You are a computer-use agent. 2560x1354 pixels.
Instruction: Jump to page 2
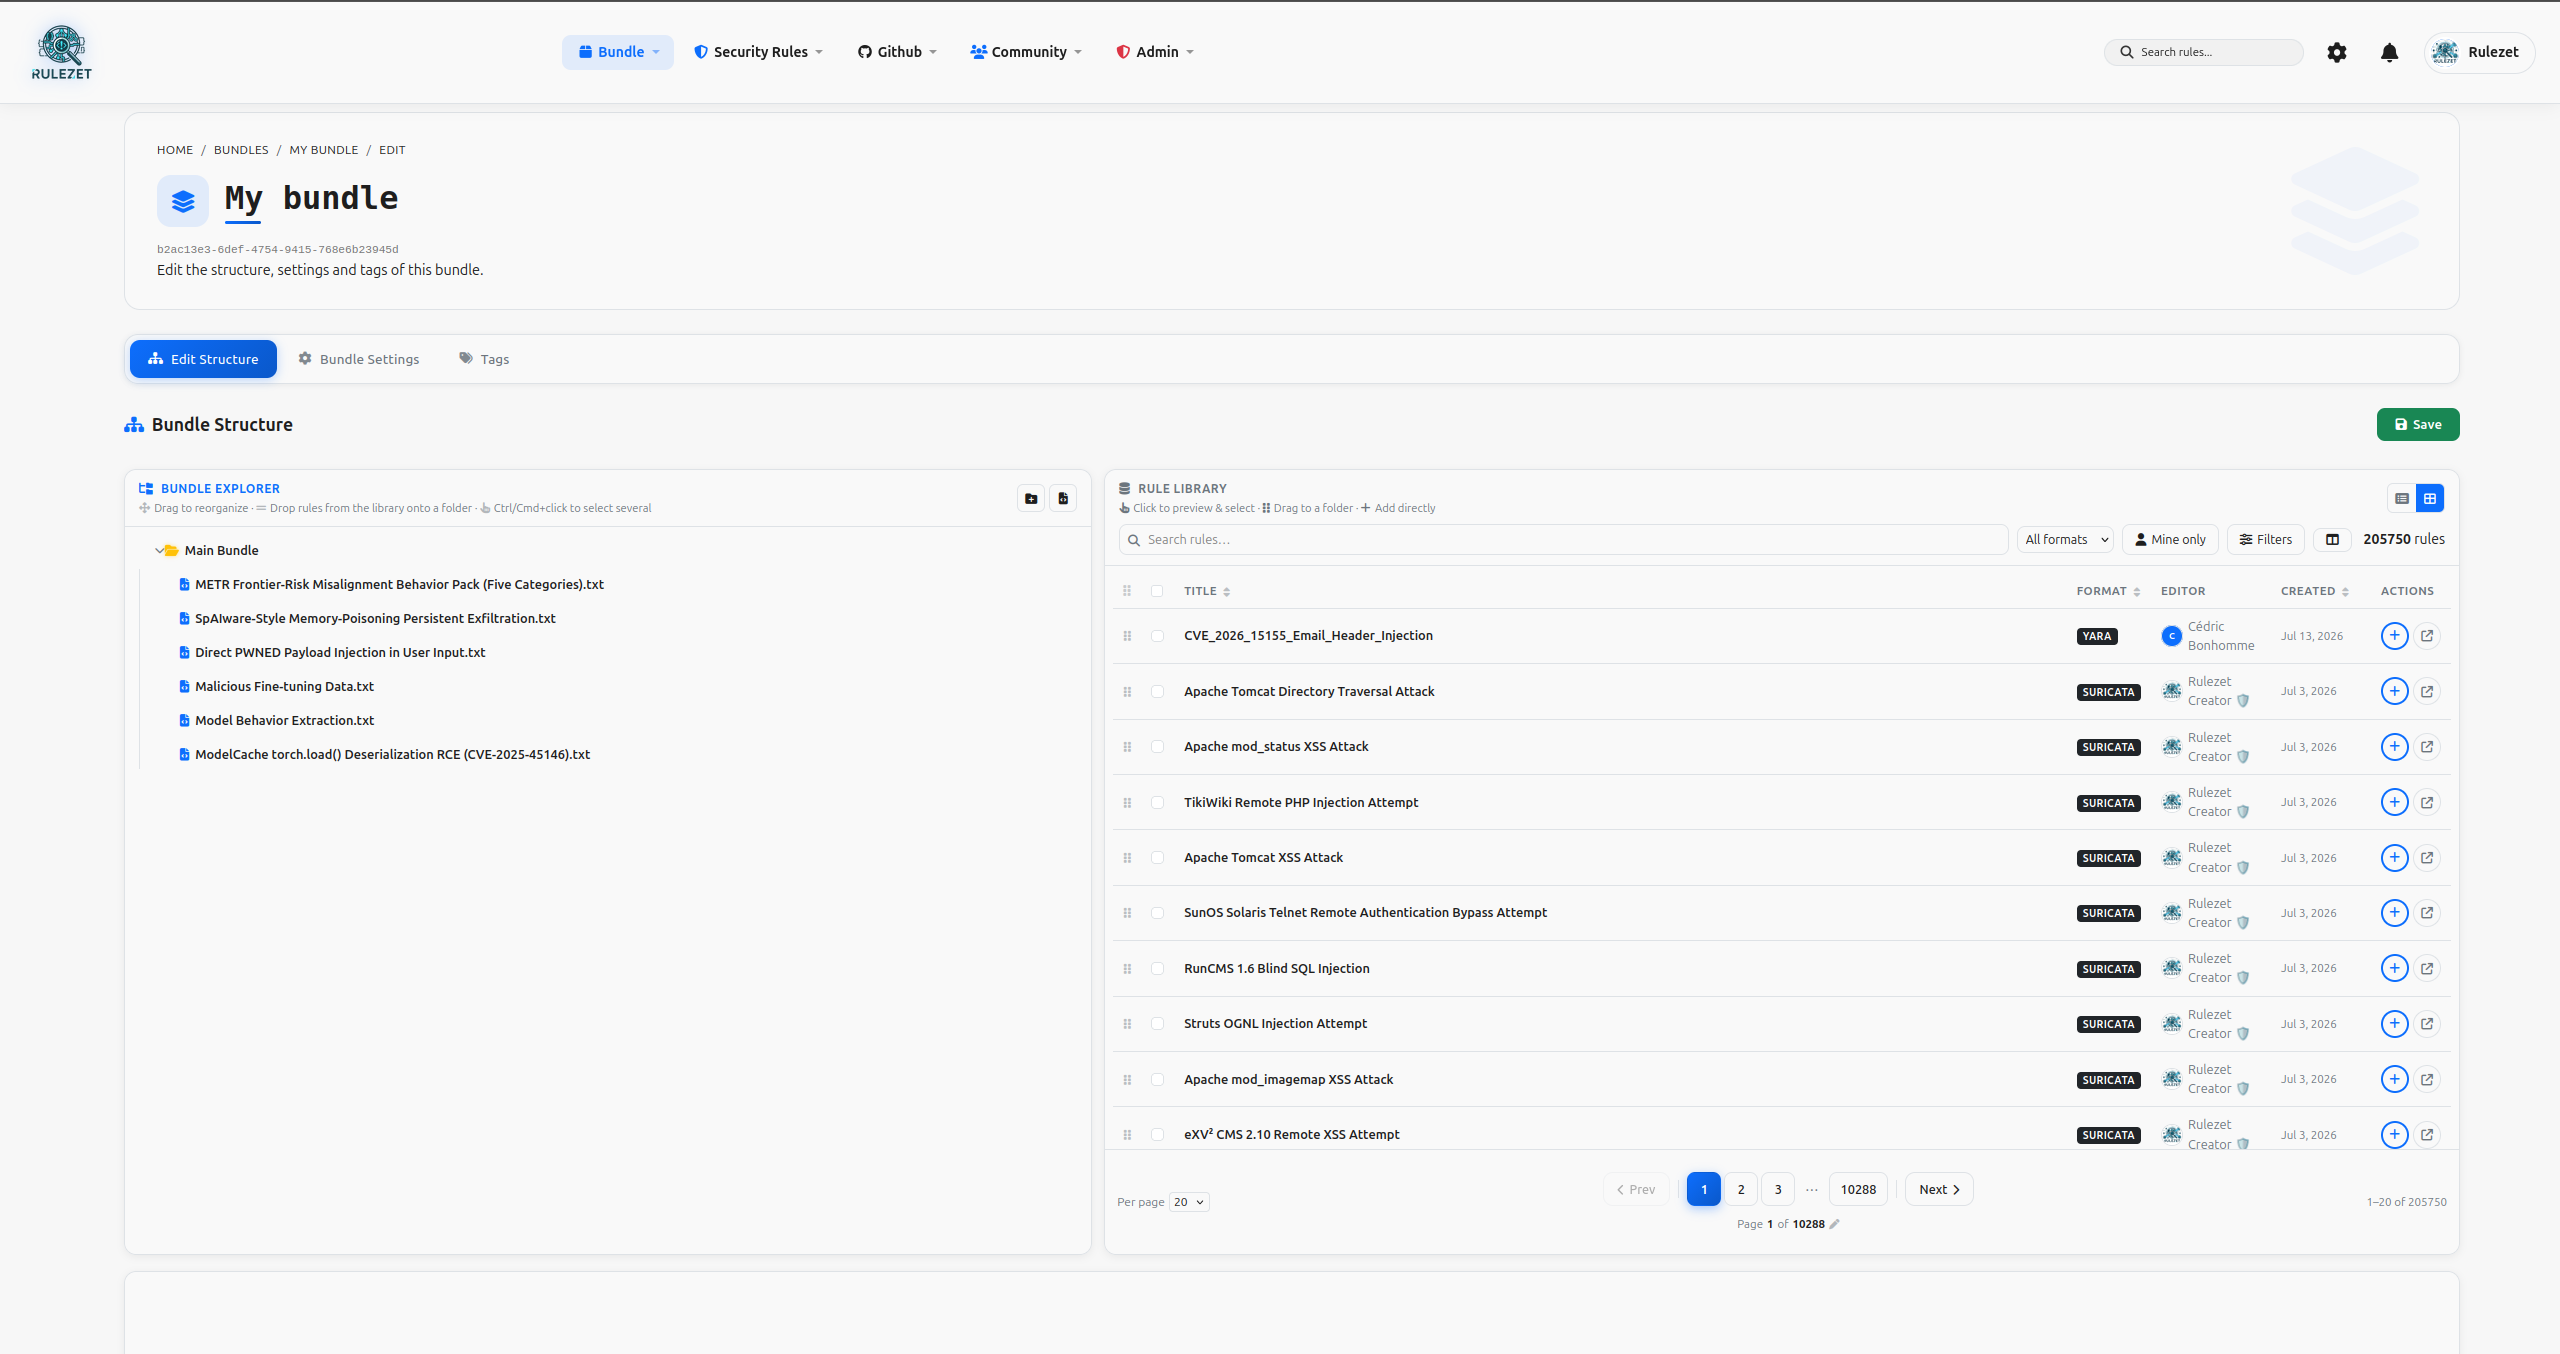pyautogui.click(x=1741, y=1189)
